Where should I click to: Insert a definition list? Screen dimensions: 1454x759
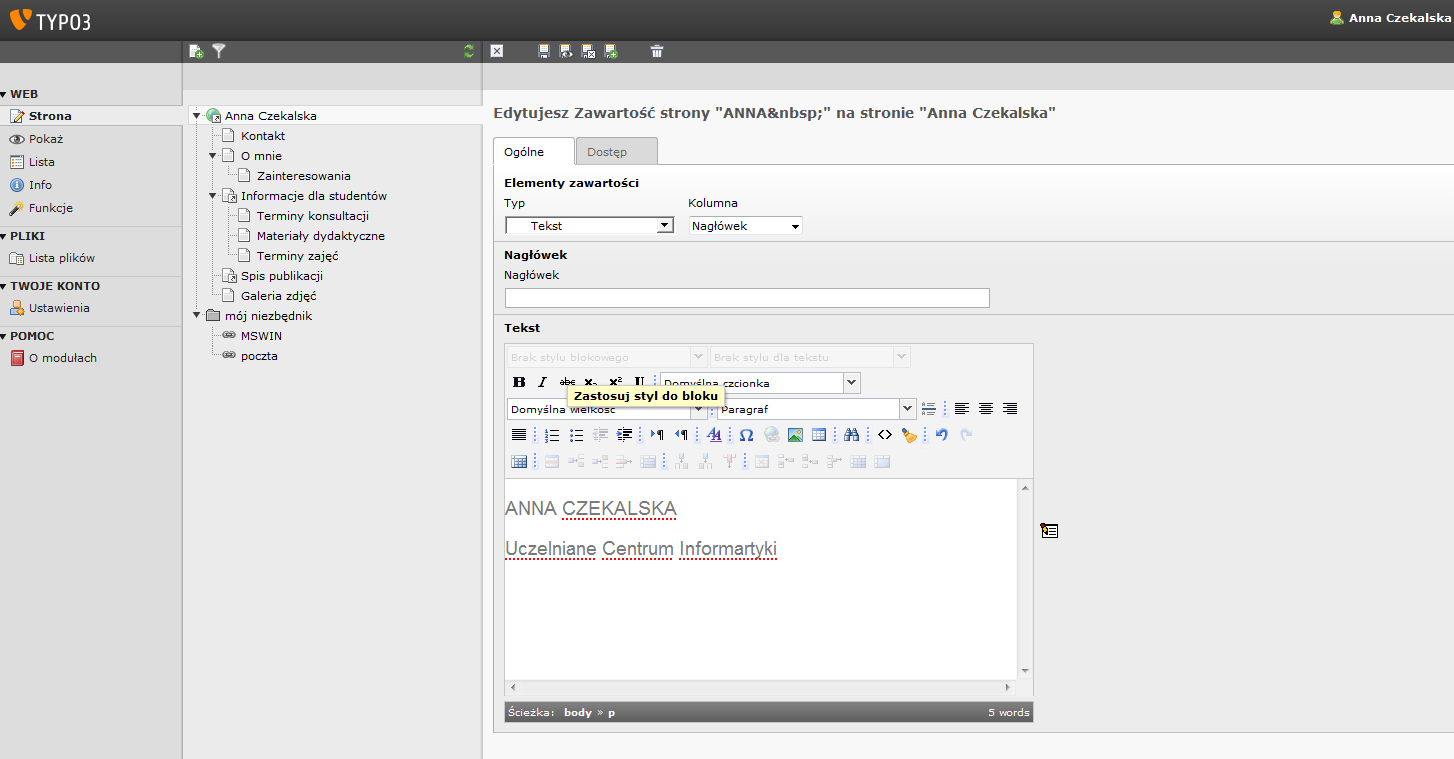coord(929,408)
